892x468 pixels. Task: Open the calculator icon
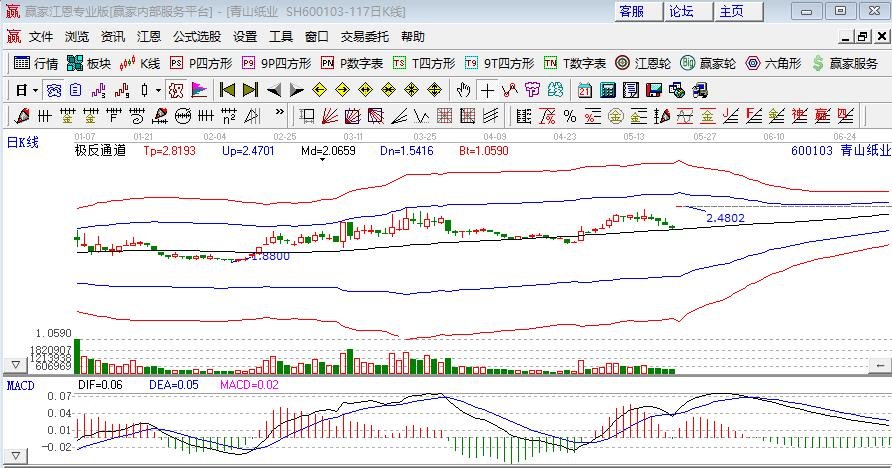pyautogui.click(x=608, y=90)
